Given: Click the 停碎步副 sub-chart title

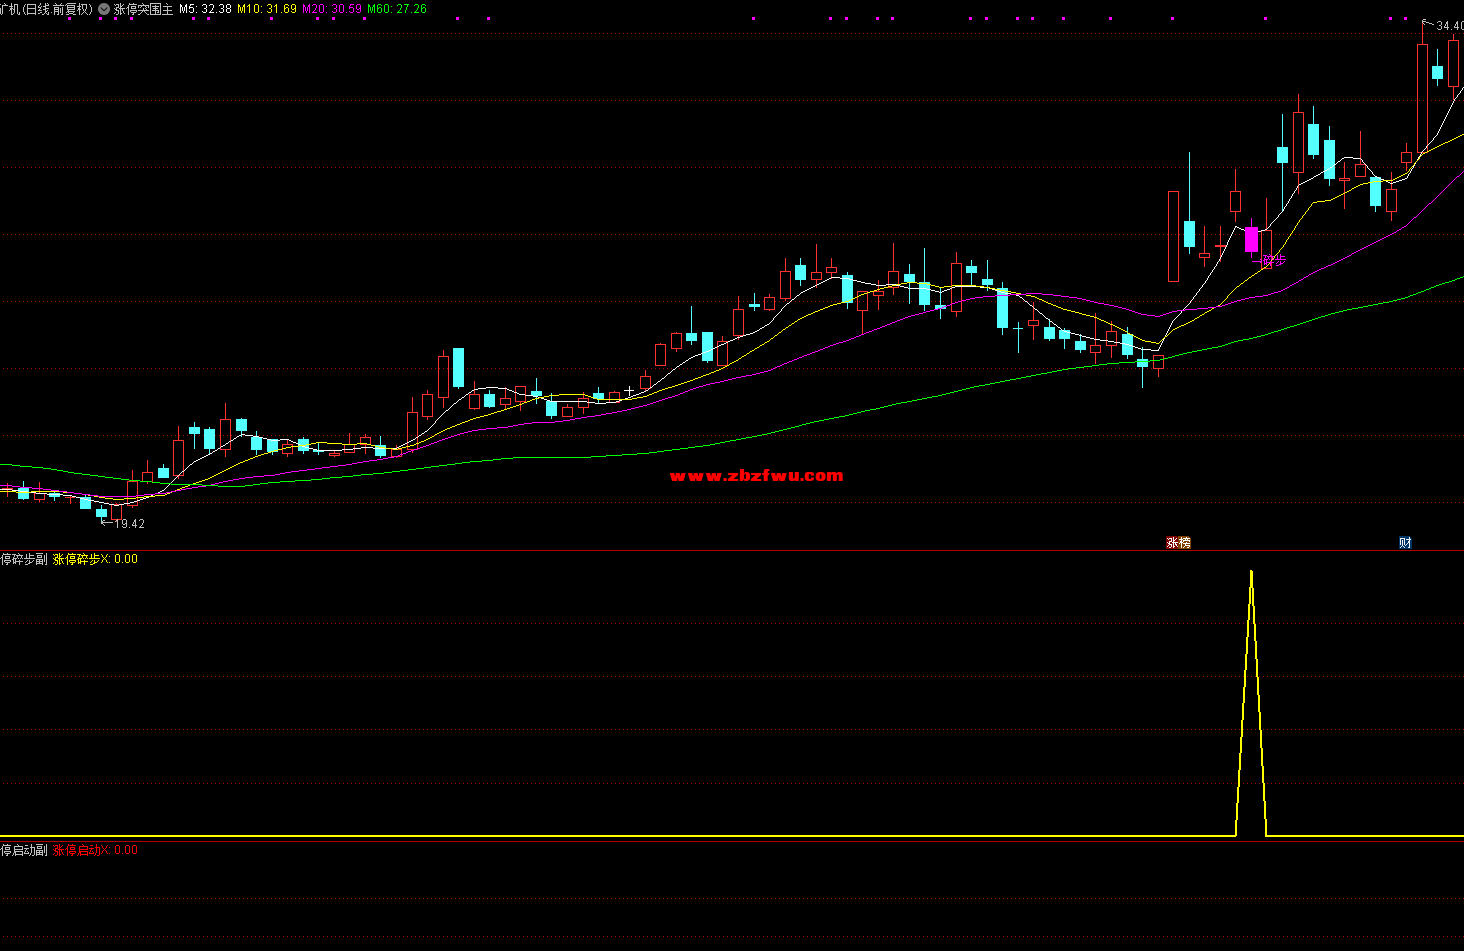Looking at the screenshot, I should [24, 559].
